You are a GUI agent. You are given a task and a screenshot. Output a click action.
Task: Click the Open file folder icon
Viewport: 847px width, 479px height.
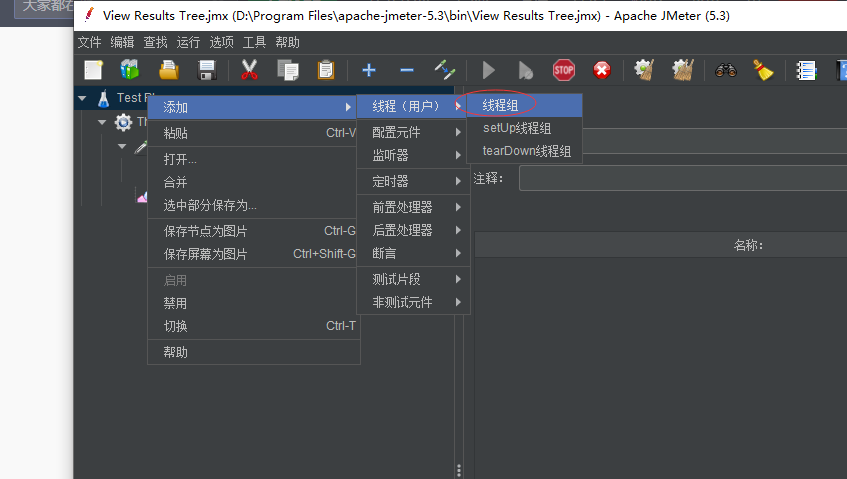[169, 70]
